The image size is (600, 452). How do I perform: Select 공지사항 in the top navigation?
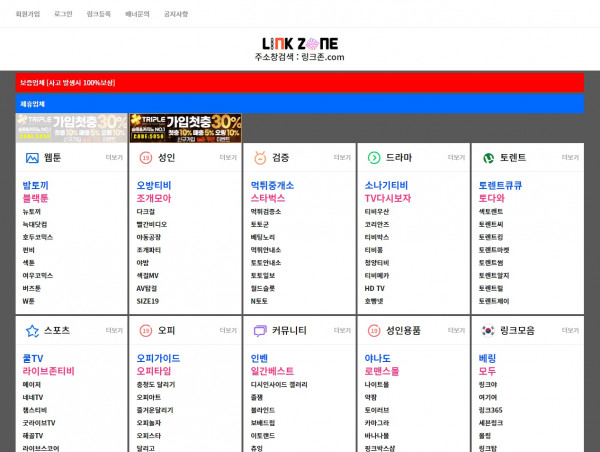[175, 15]
